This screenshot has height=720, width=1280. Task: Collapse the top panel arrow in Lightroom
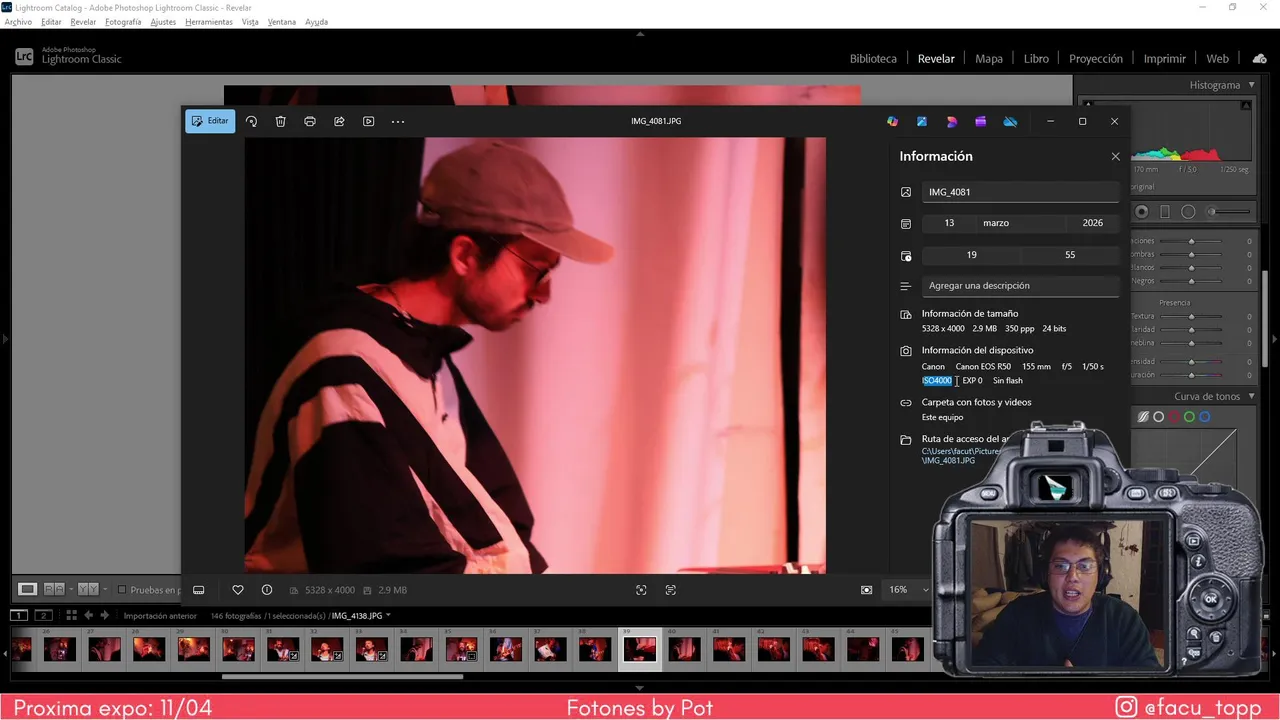click(640, 33)
